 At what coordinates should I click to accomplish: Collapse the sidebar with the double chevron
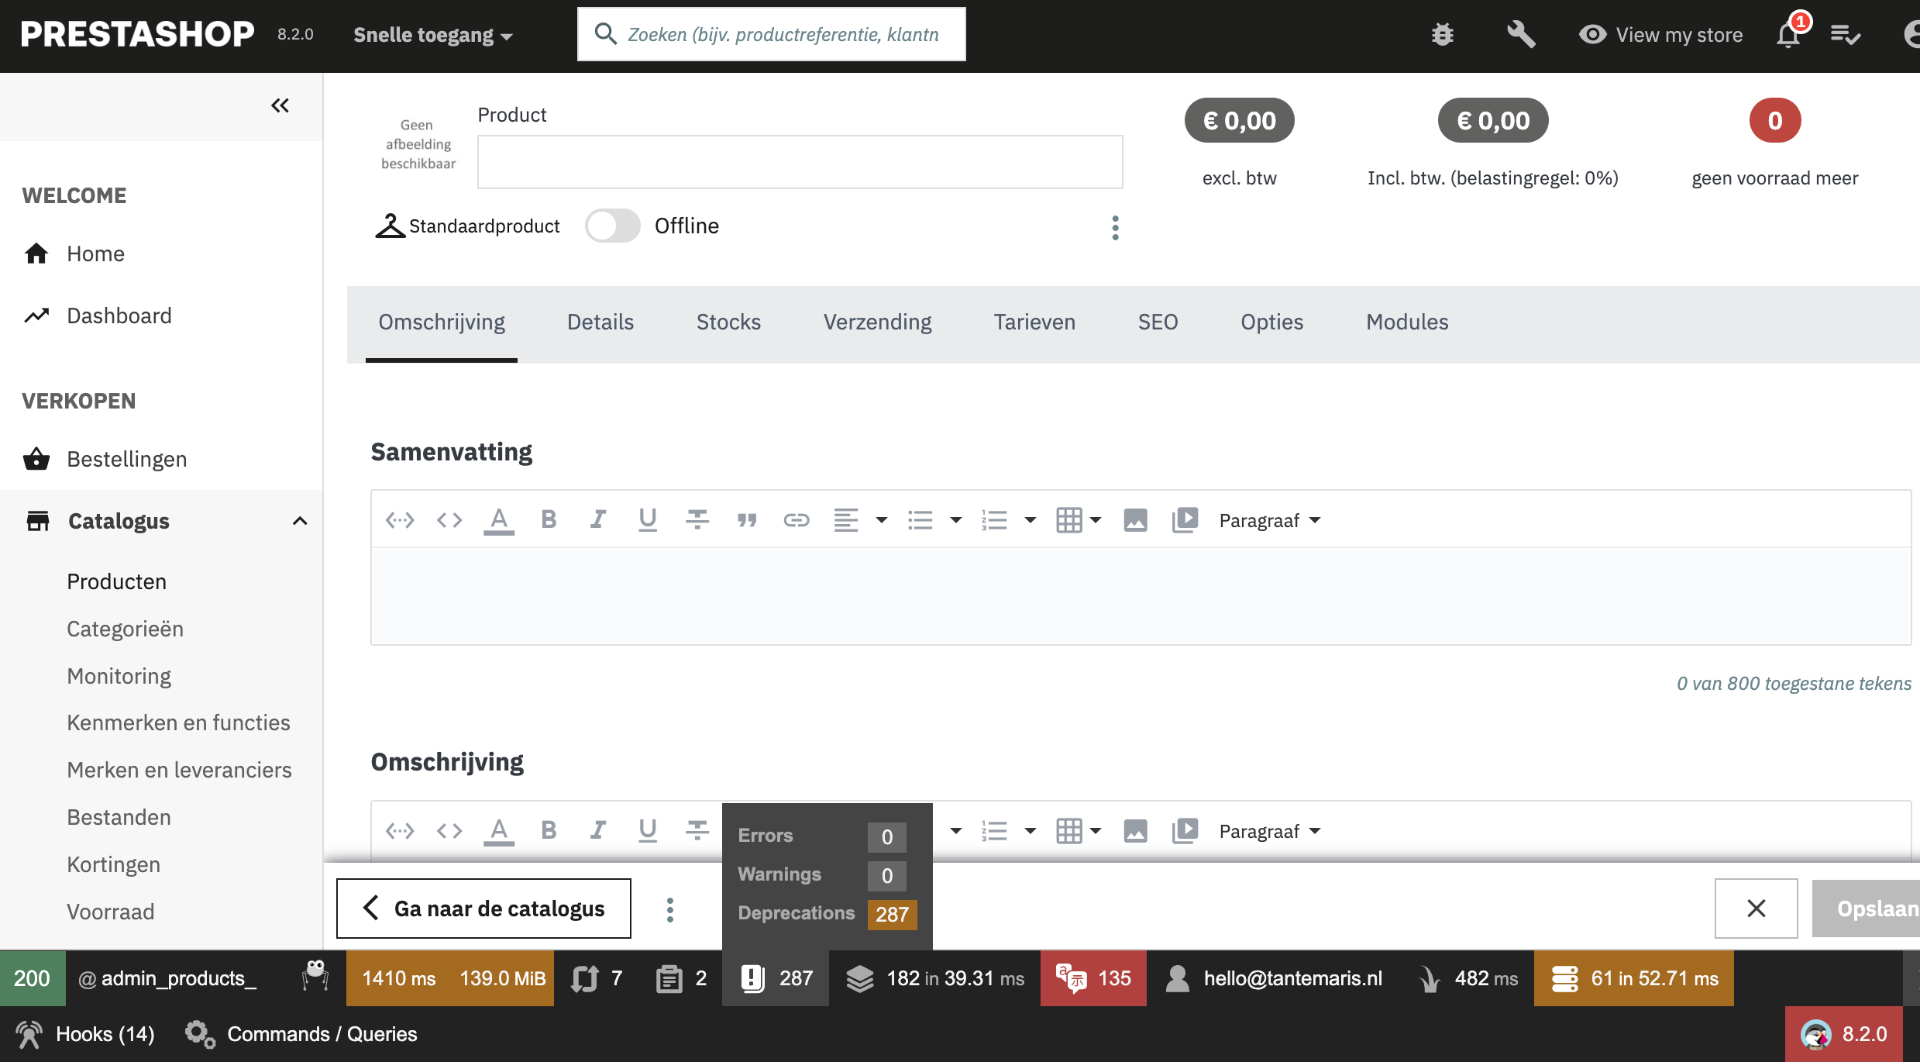pyautogui.click(x=280, y=105)
